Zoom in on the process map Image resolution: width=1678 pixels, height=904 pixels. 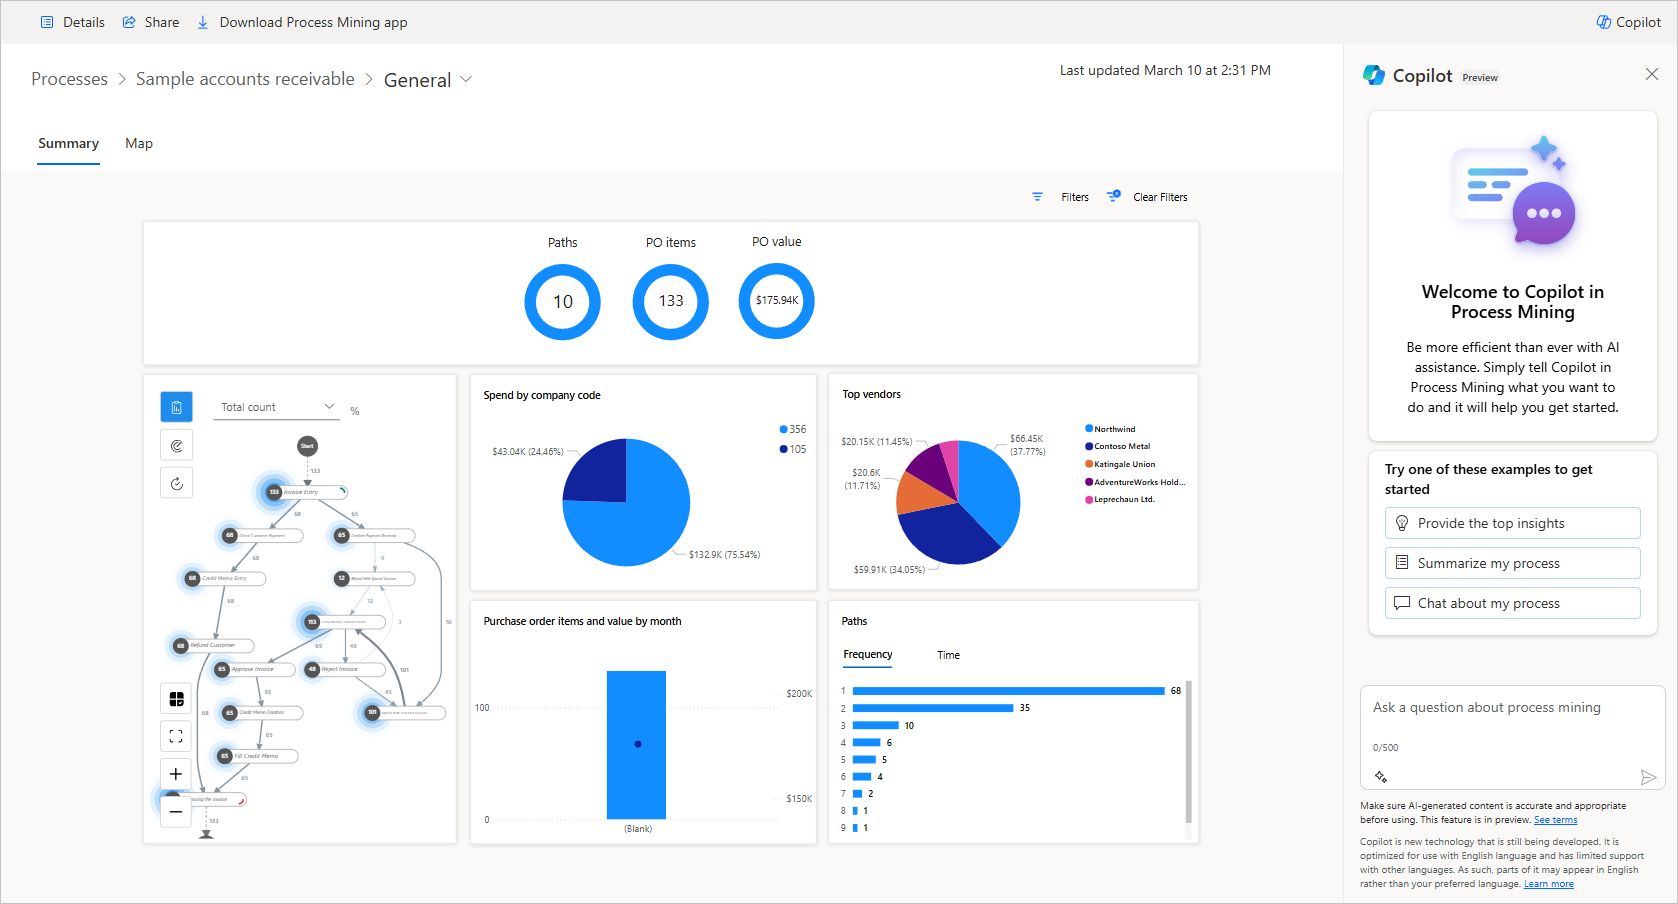(176, 773)
